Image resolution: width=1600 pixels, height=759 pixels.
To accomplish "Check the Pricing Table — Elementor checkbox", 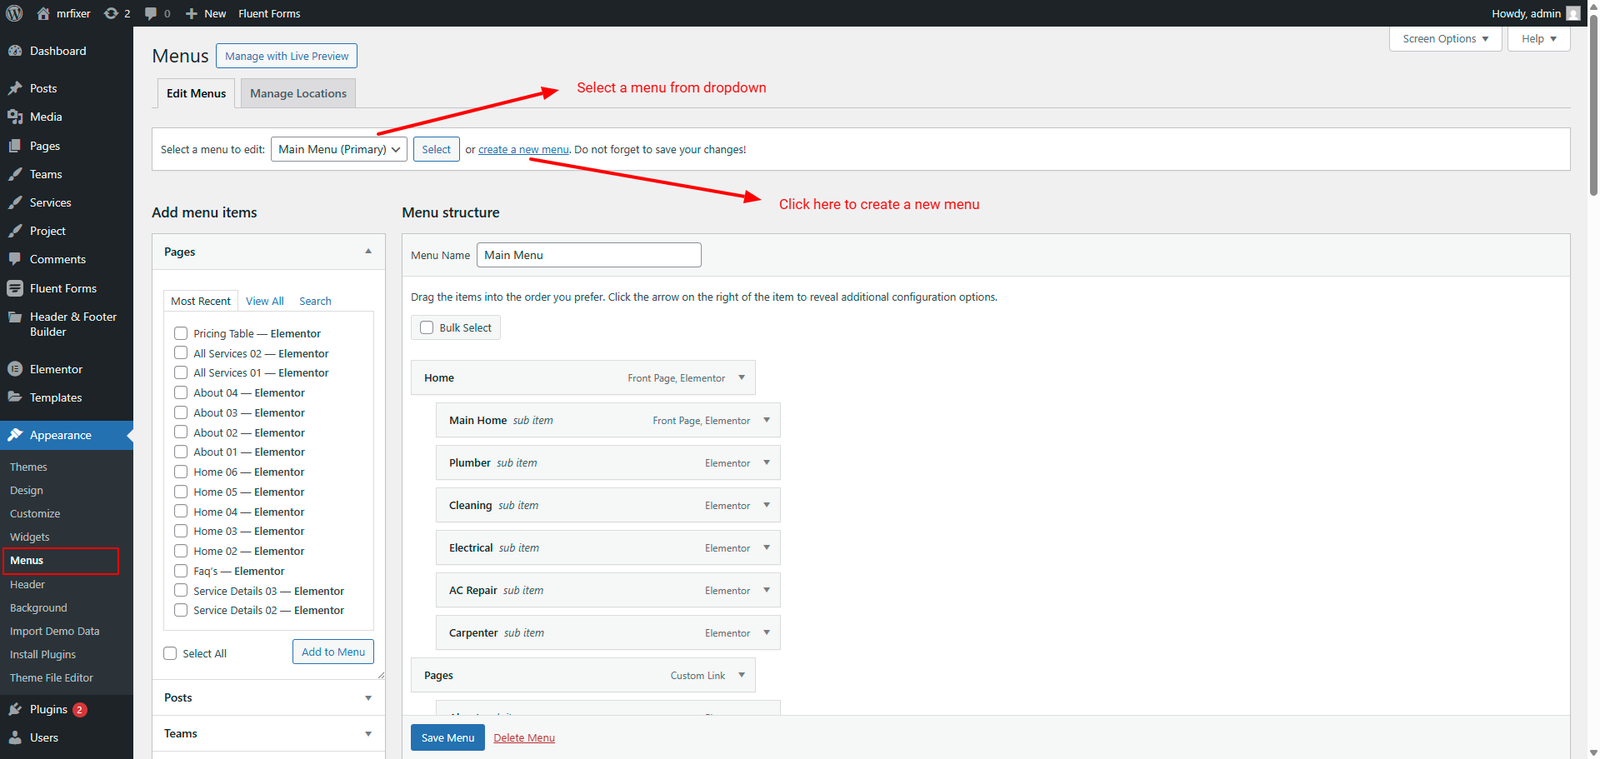I will (181, 333).
